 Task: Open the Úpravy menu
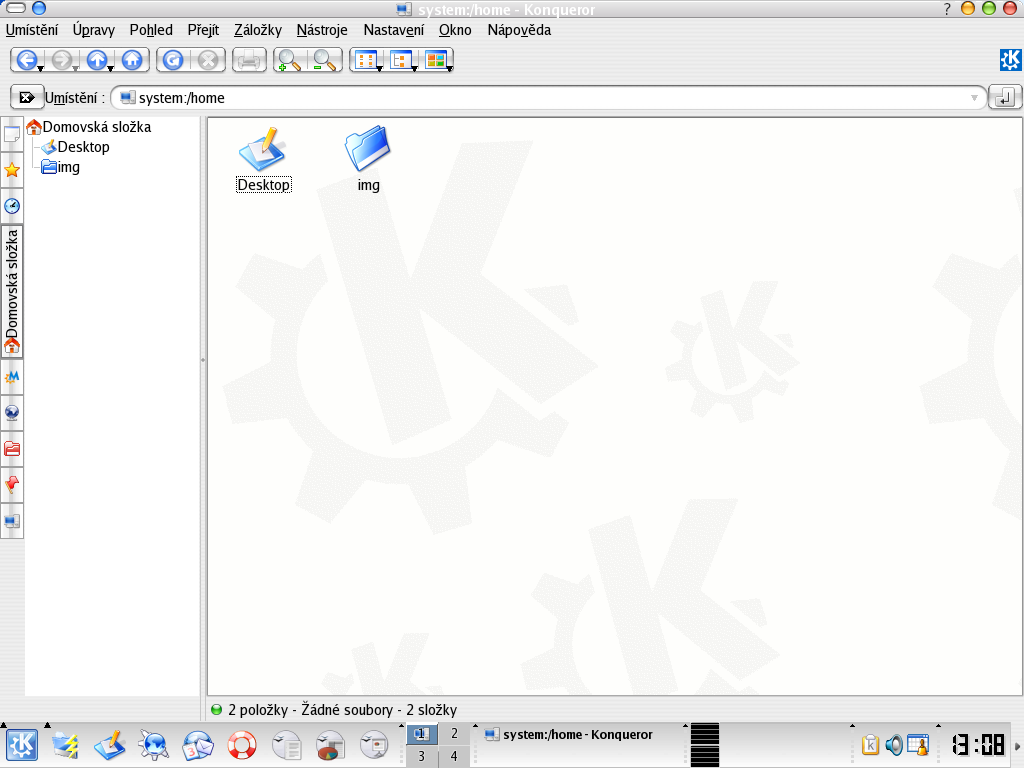93,30
